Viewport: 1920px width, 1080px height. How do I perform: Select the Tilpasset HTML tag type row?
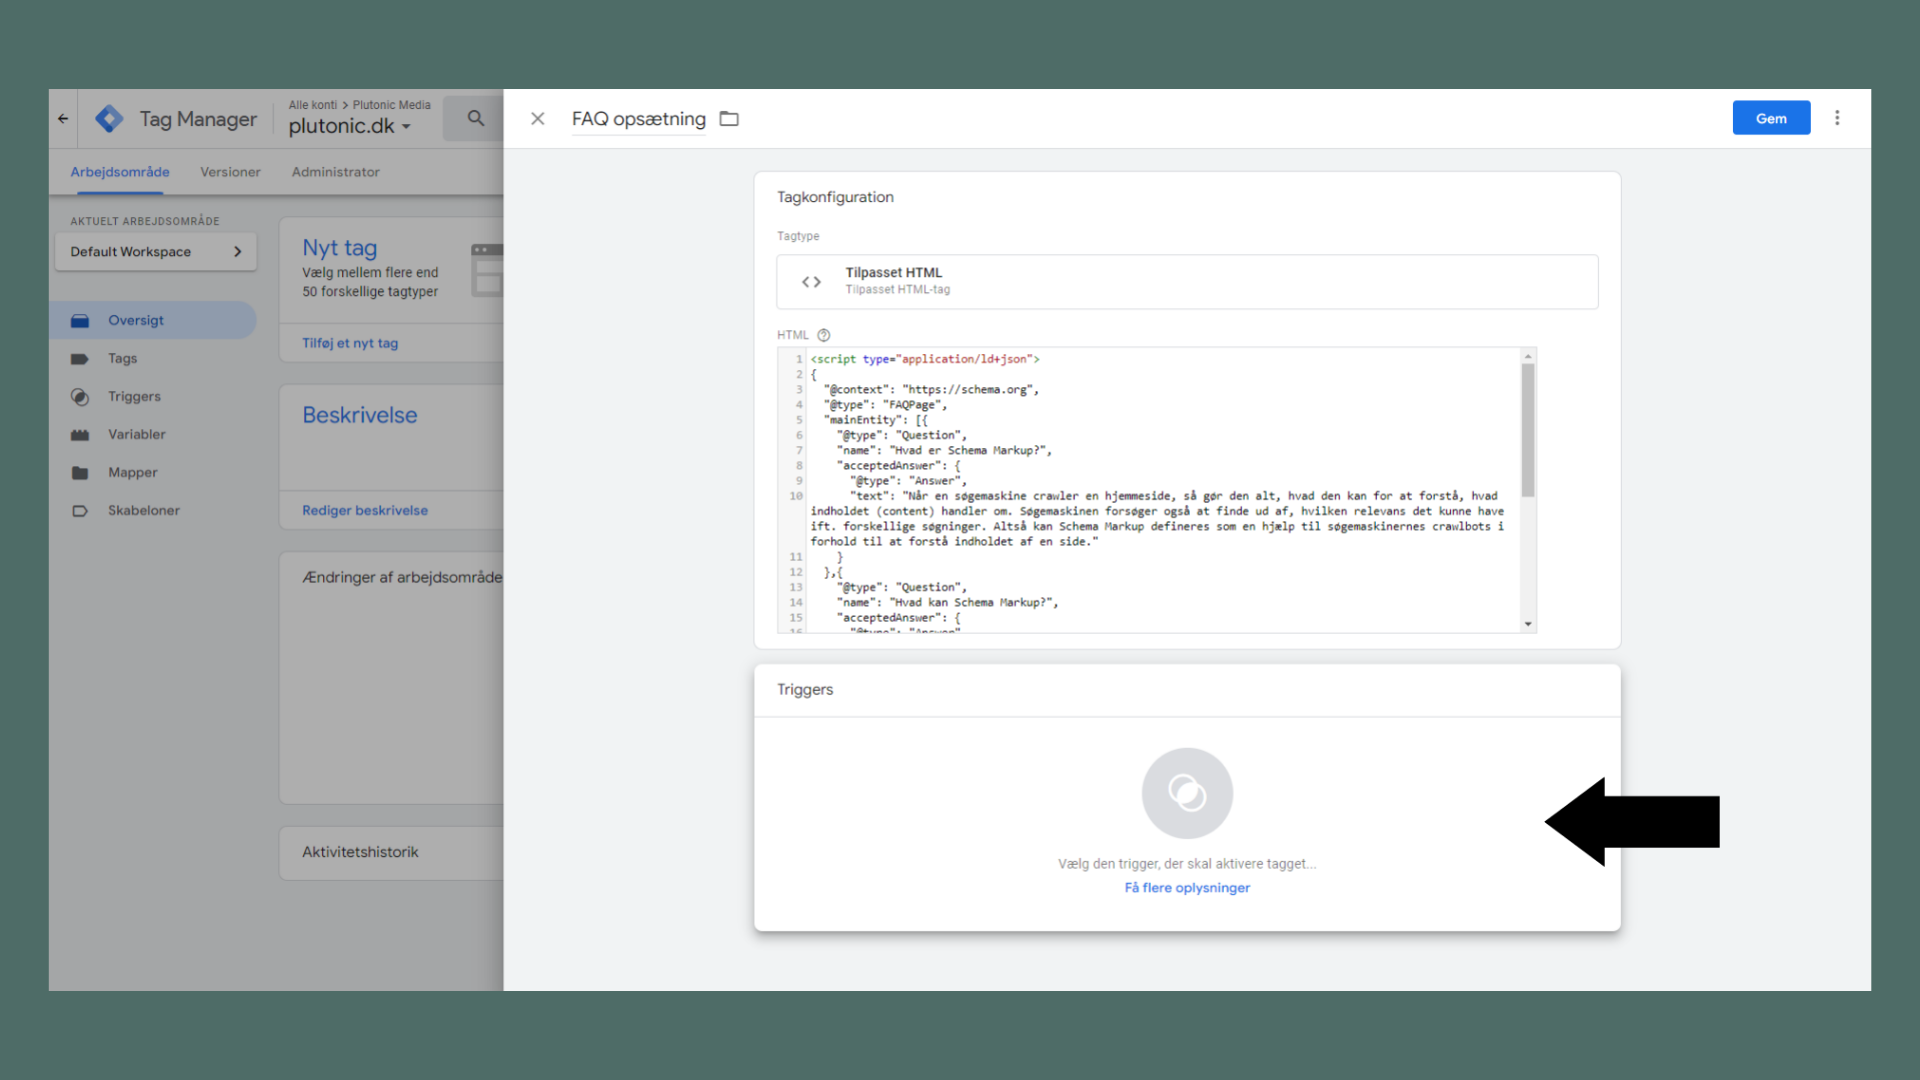(x=1187, y=282)
